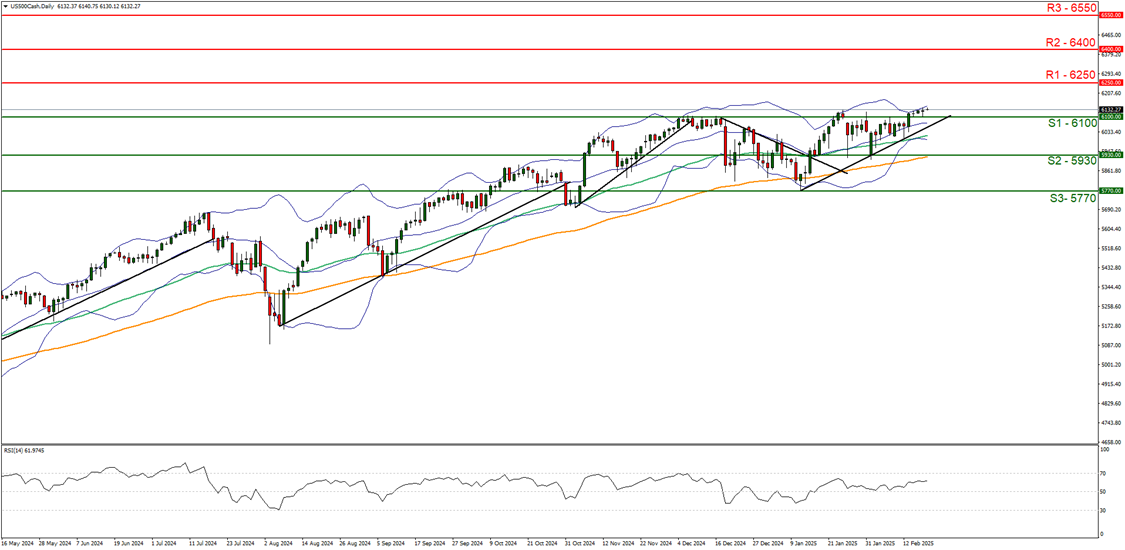Click the US500Cash,Daily chart title
1125x550 pixels.
pos(34,6)
